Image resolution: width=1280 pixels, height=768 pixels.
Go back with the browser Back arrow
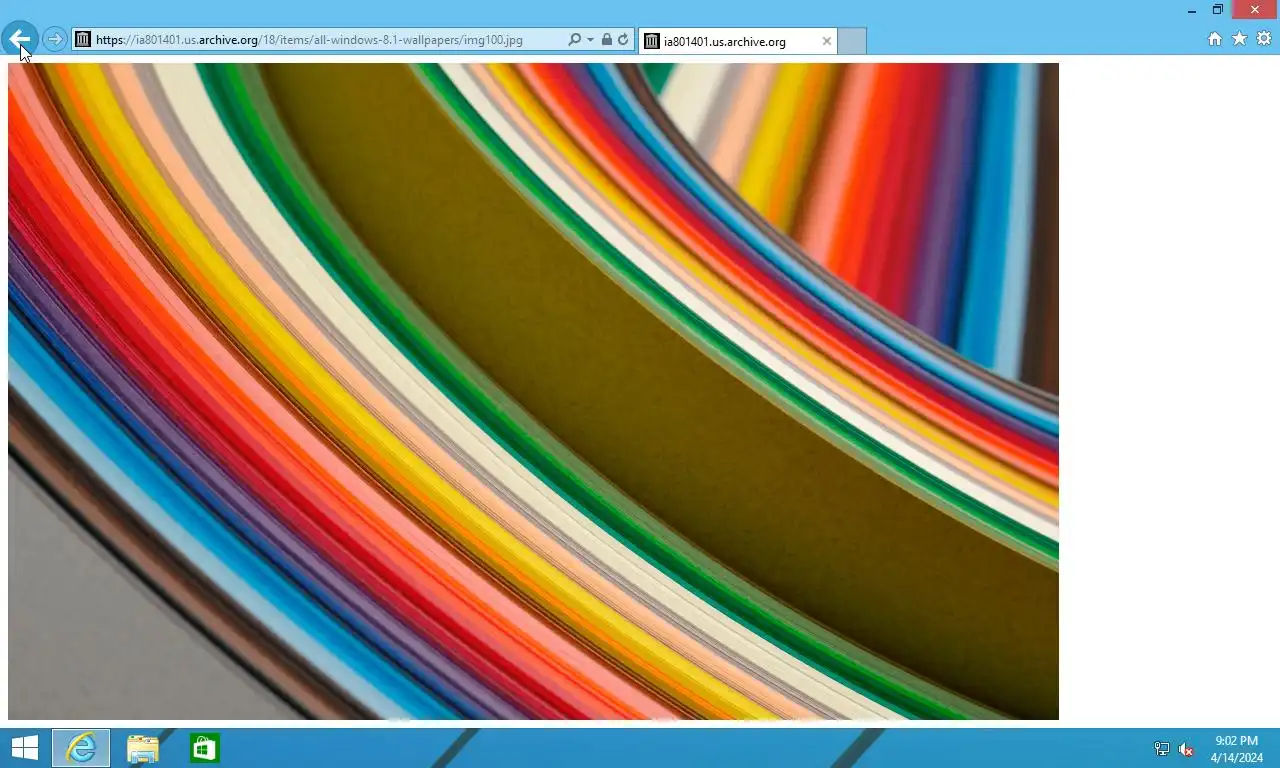point(20,40)
